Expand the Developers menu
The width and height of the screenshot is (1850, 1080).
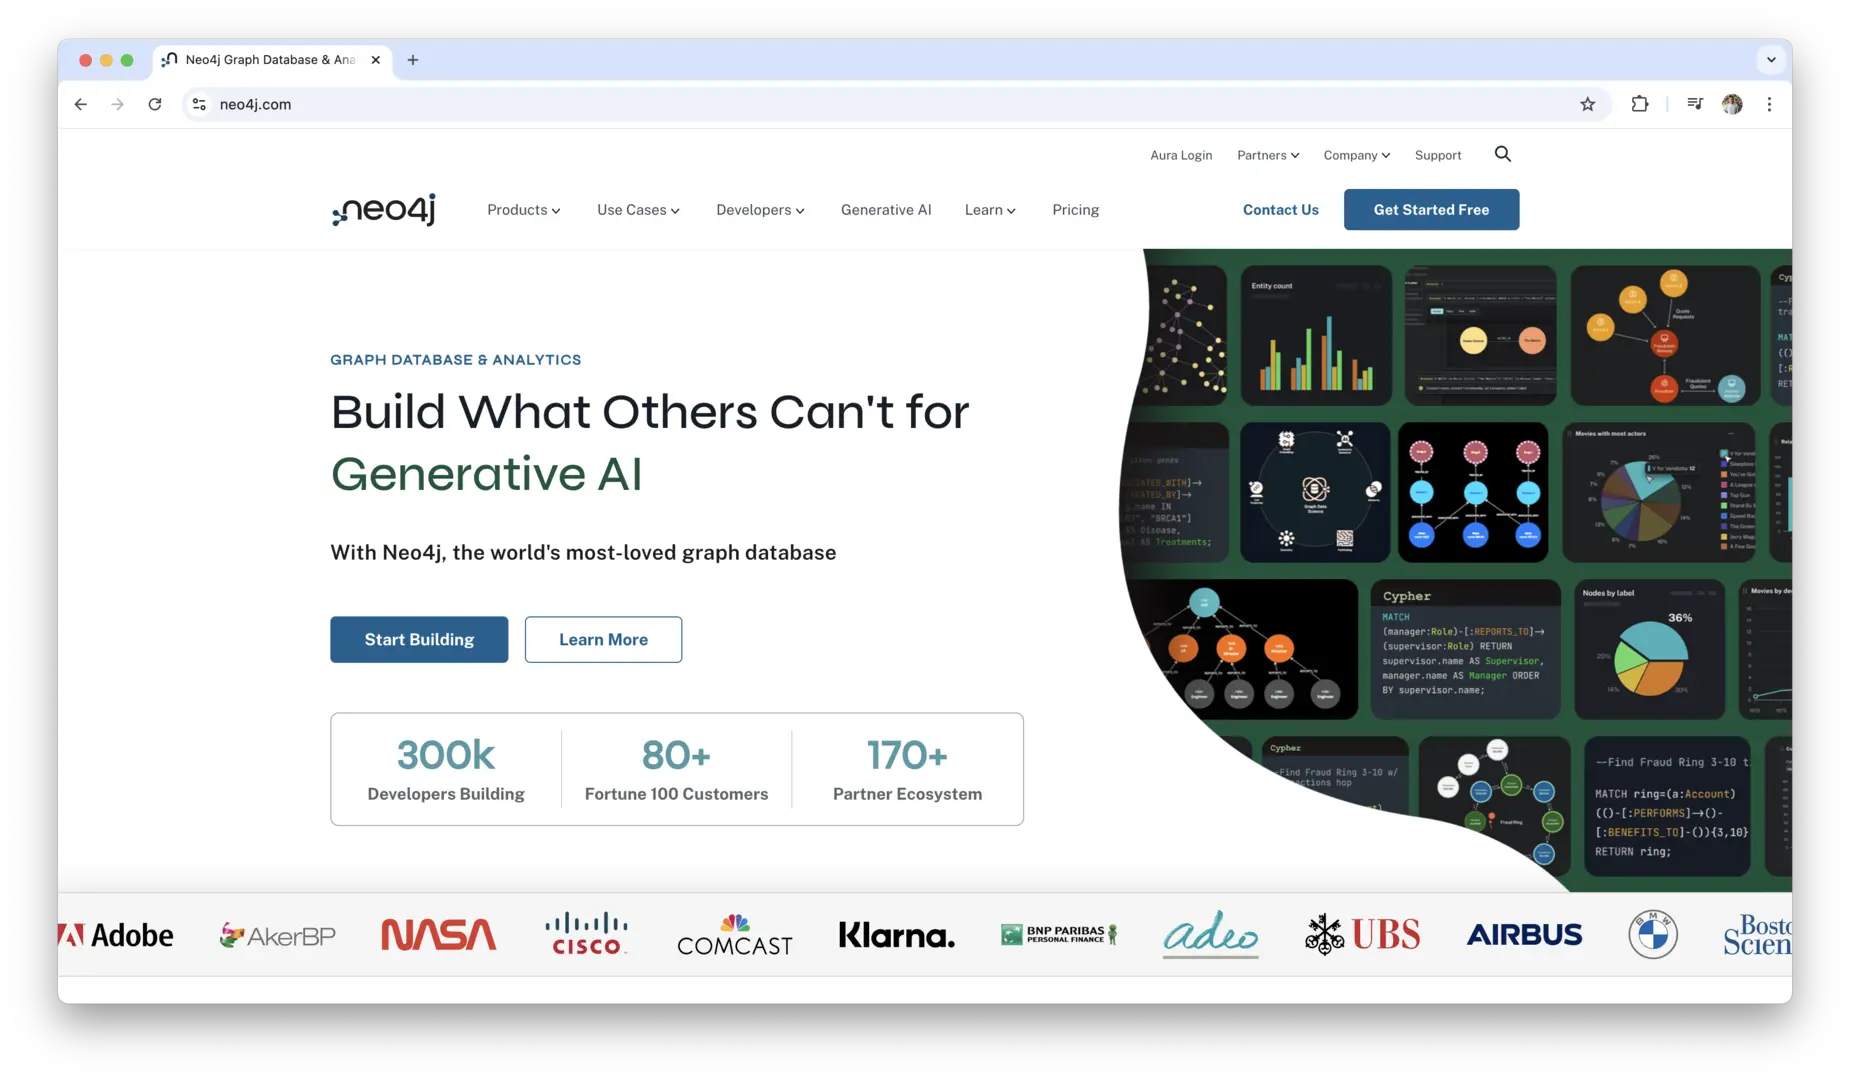click(760, 210)
